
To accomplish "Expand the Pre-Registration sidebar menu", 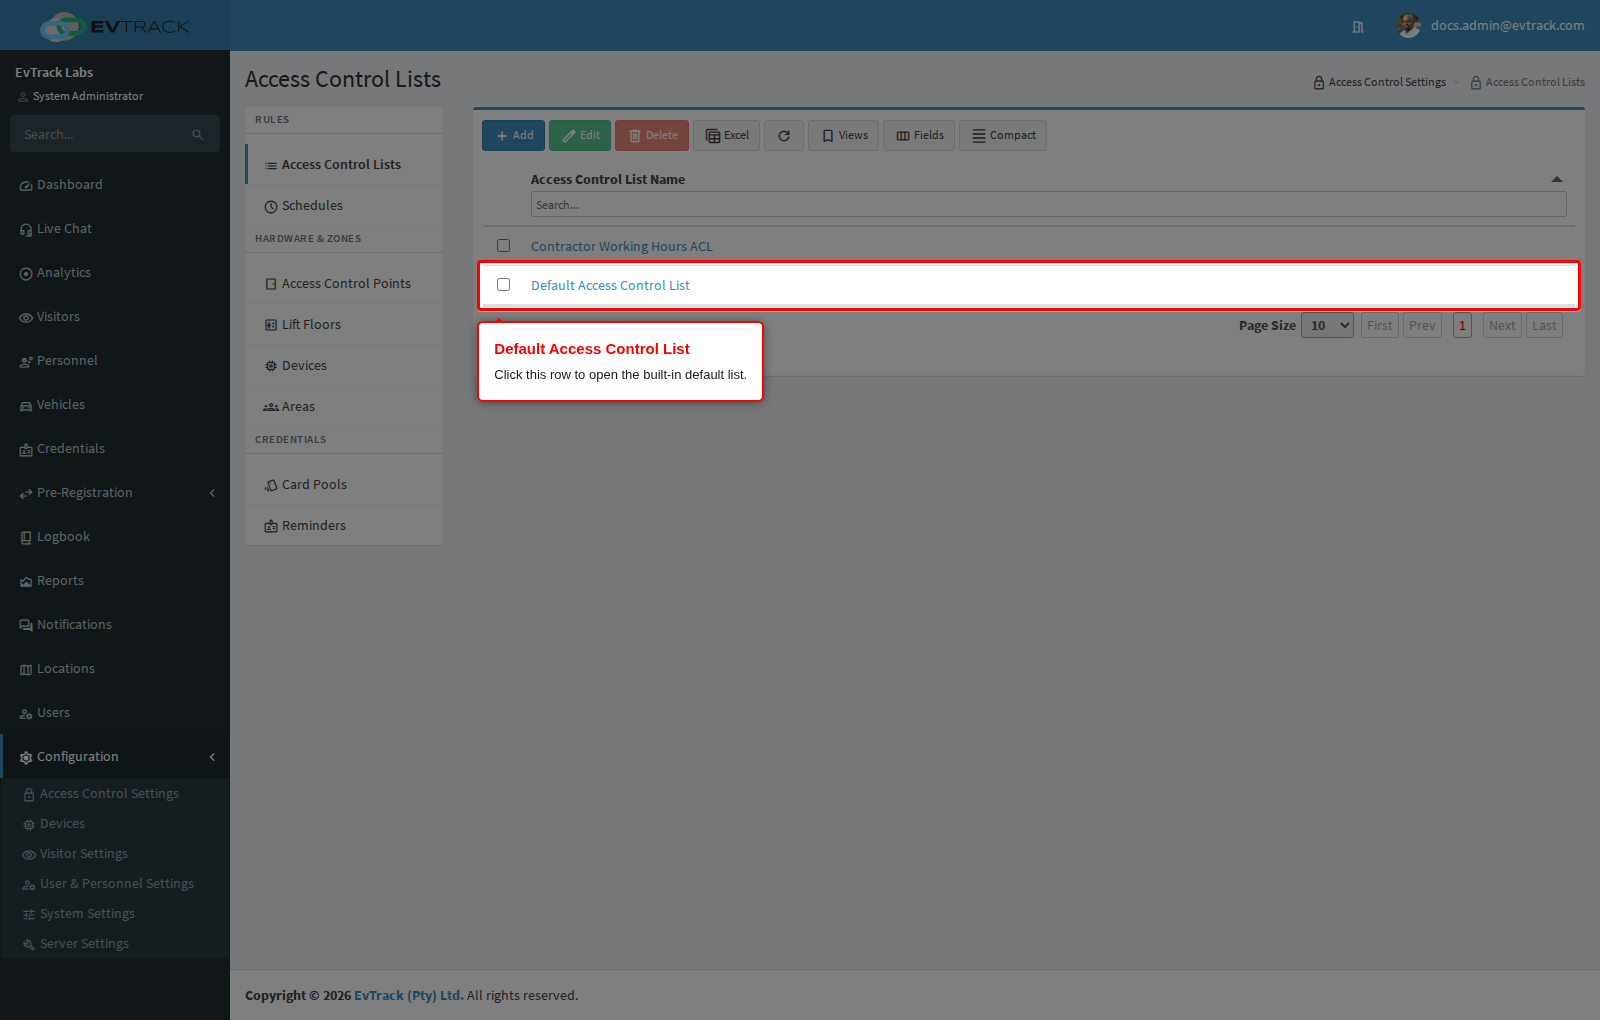I will point(115,493).
